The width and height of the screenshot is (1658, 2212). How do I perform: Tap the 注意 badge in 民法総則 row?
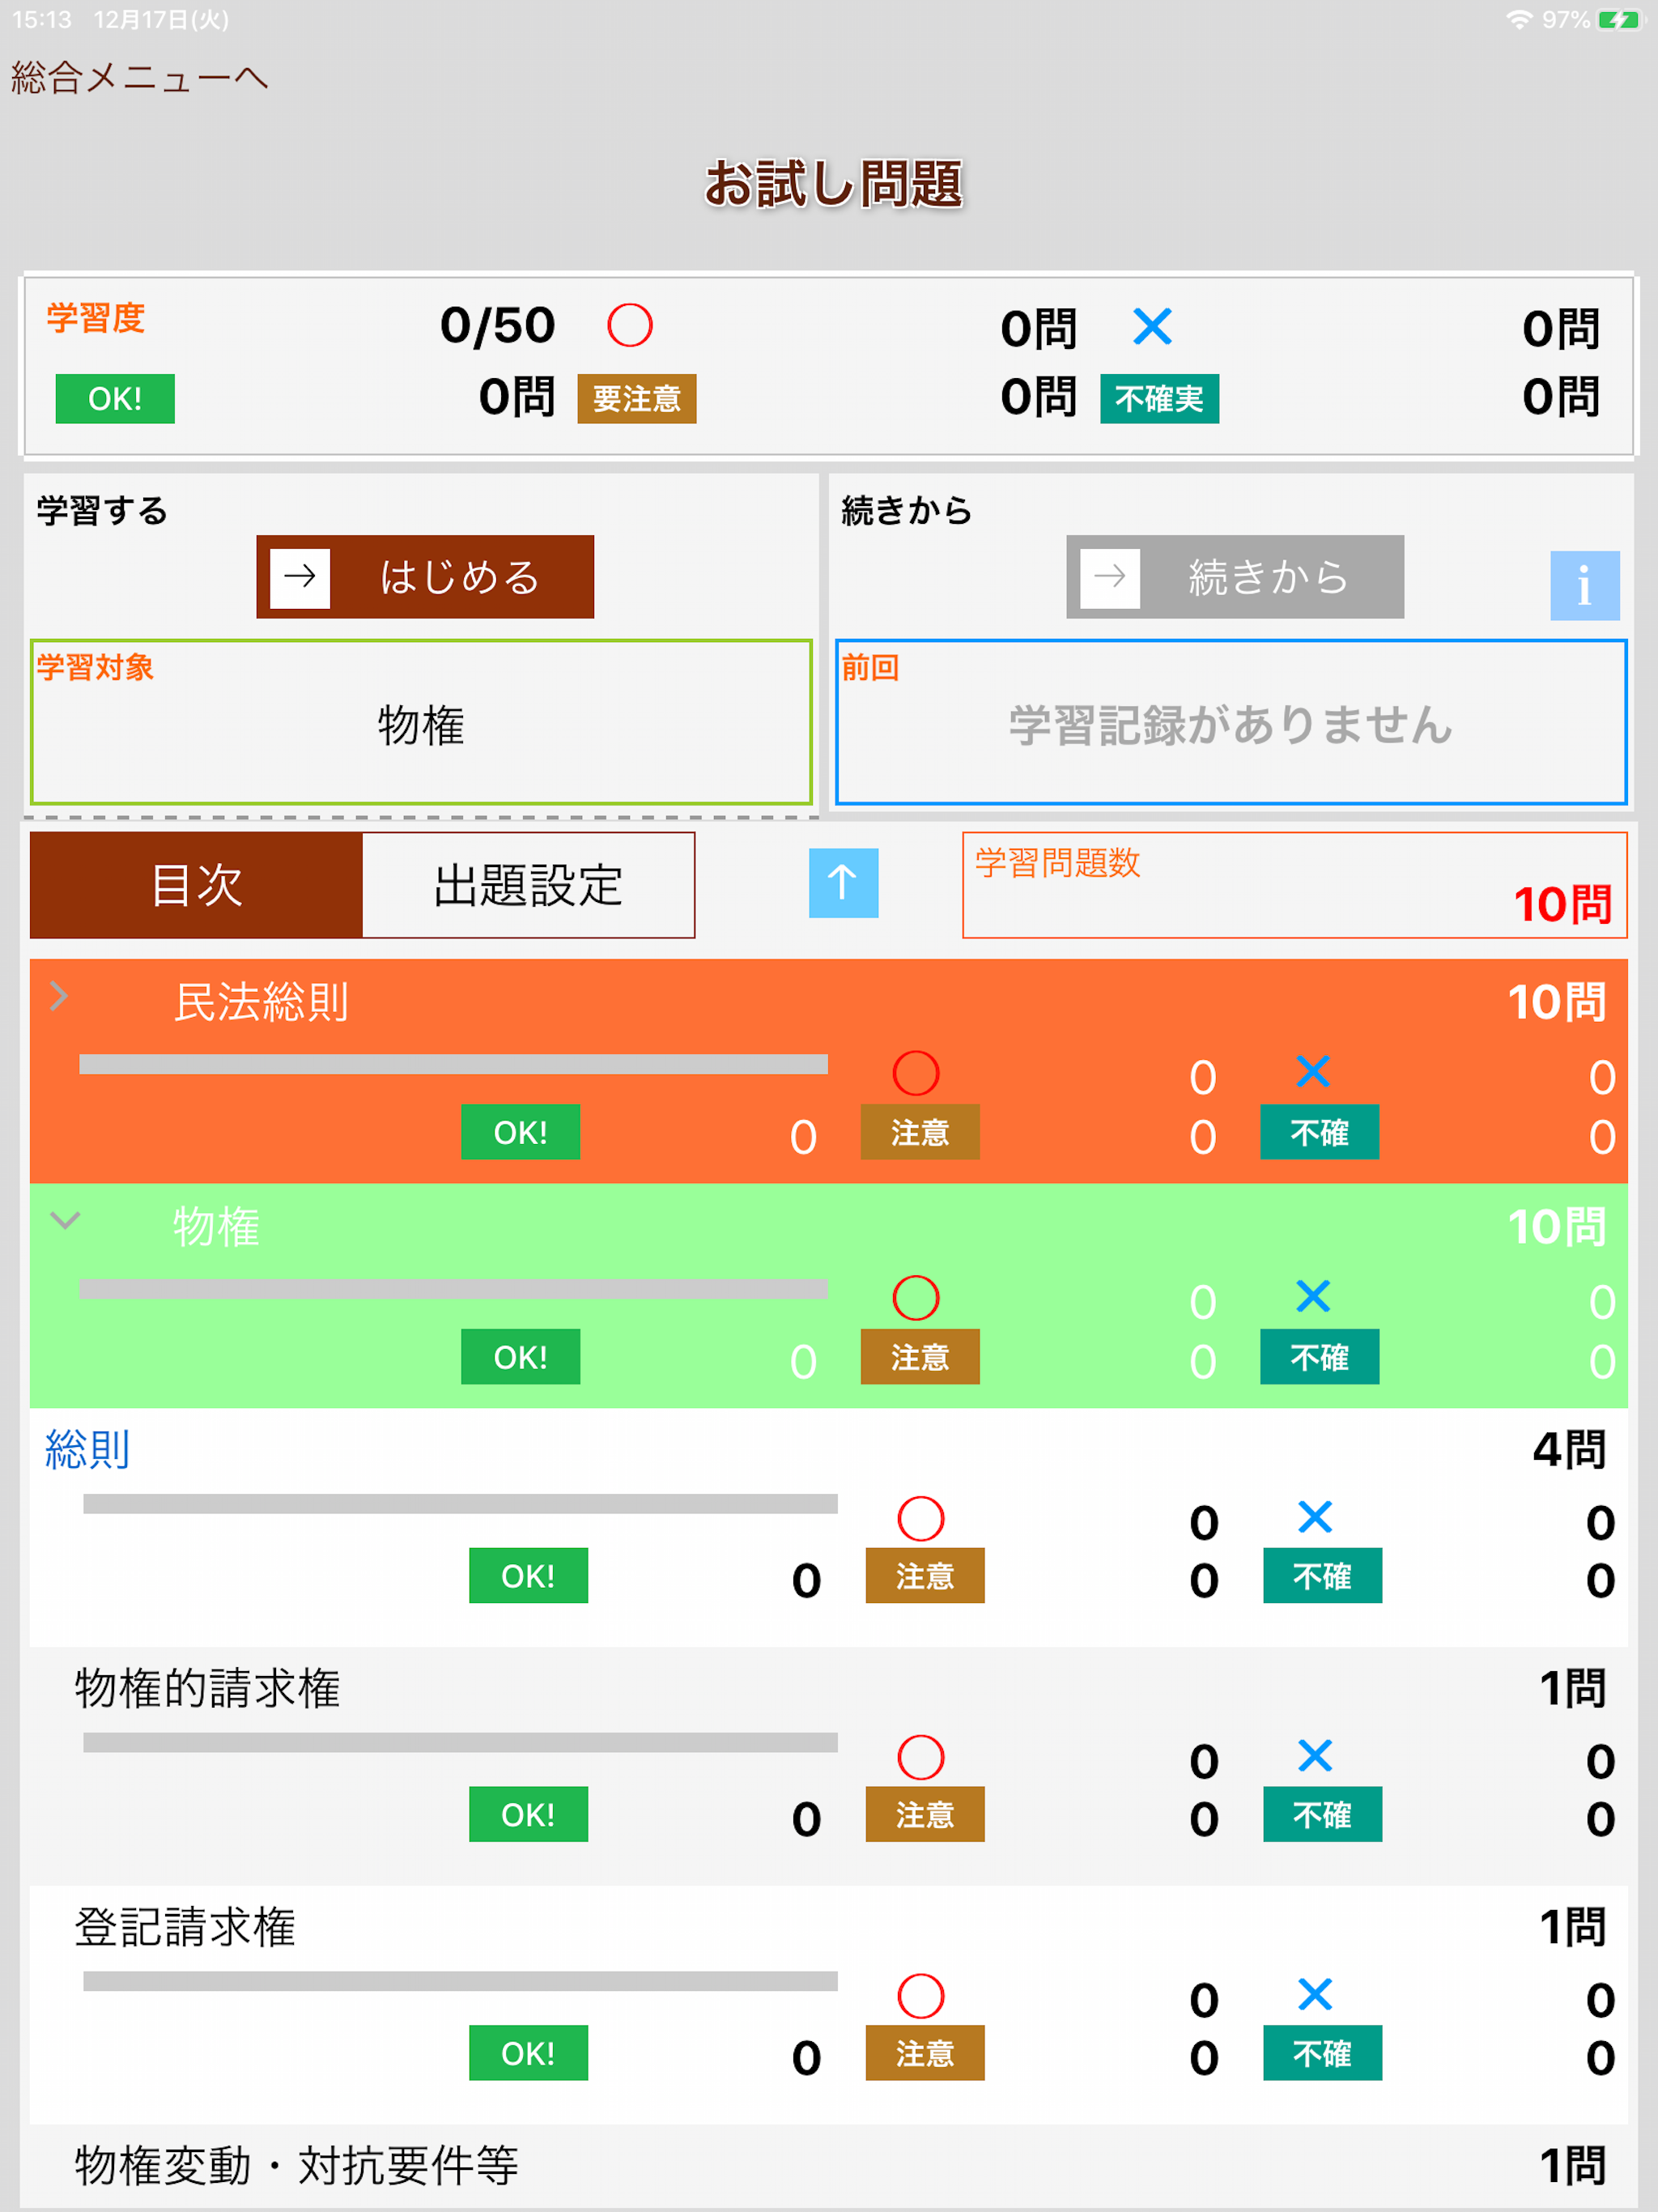(x=920, y=1132)
